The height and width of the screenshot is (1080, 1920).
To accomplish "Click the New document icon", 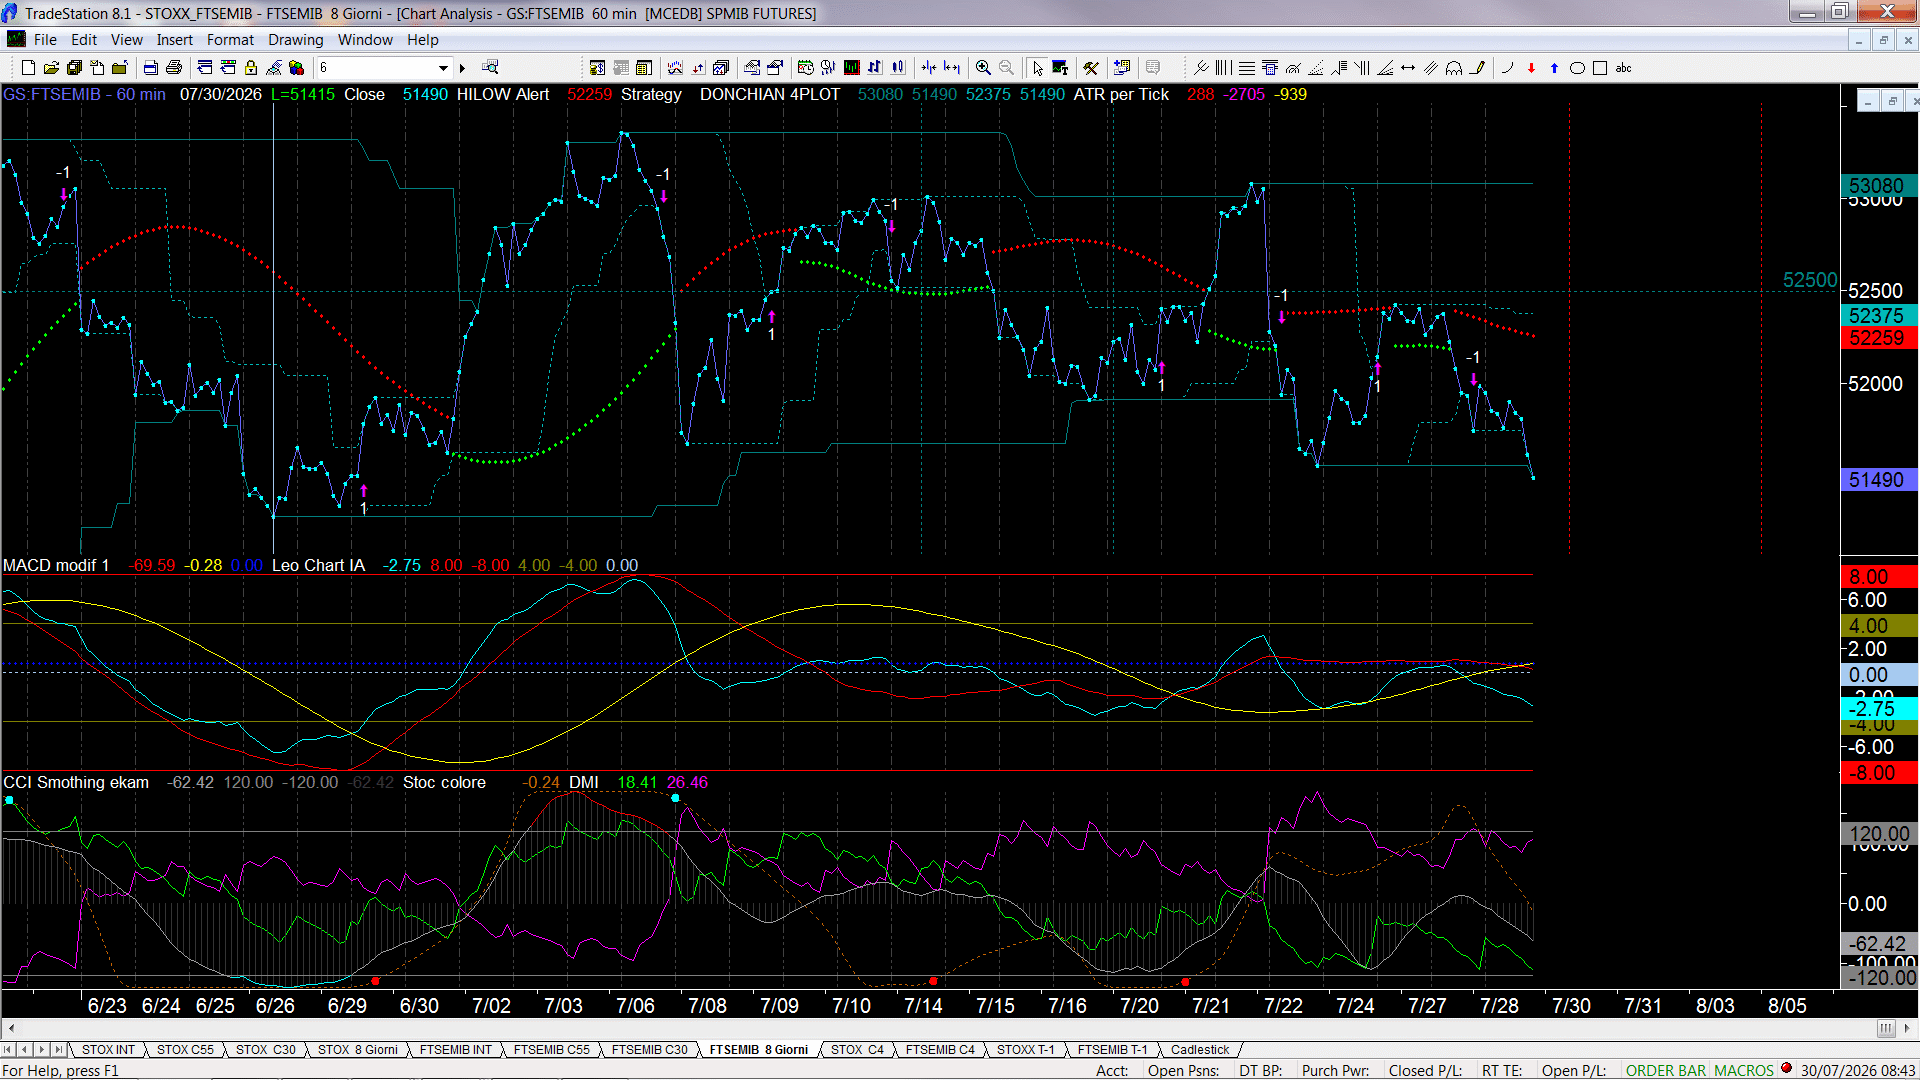I will tap(28, 68).
